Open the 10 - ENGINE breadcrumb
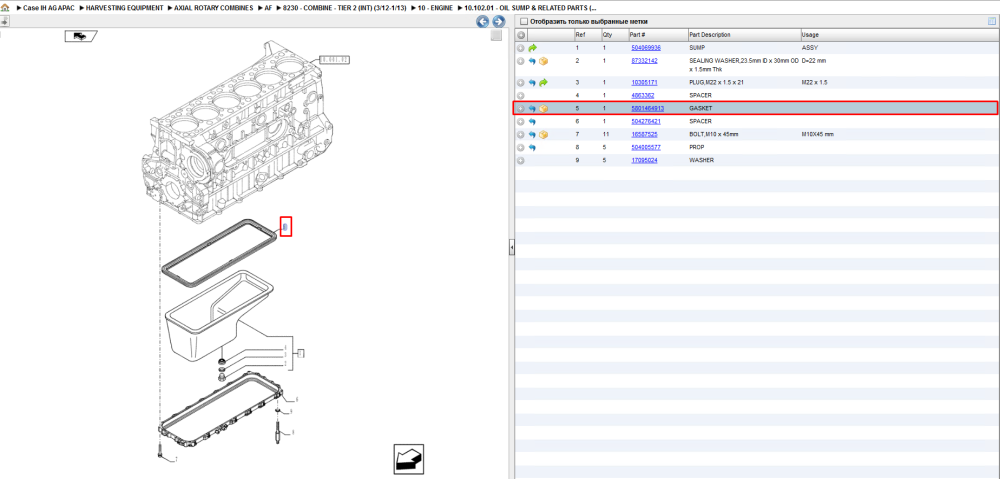The height and width of the screenshot is (479, 1000). 435,8
